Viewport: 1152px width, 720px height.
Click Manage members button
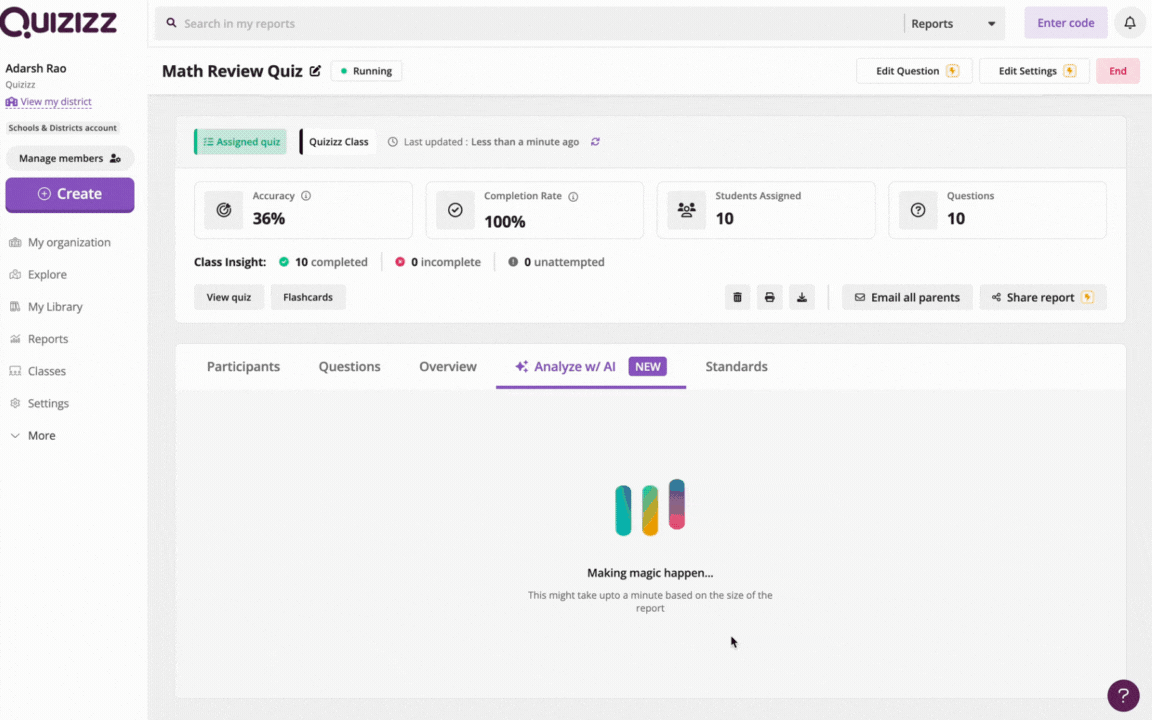70,159
